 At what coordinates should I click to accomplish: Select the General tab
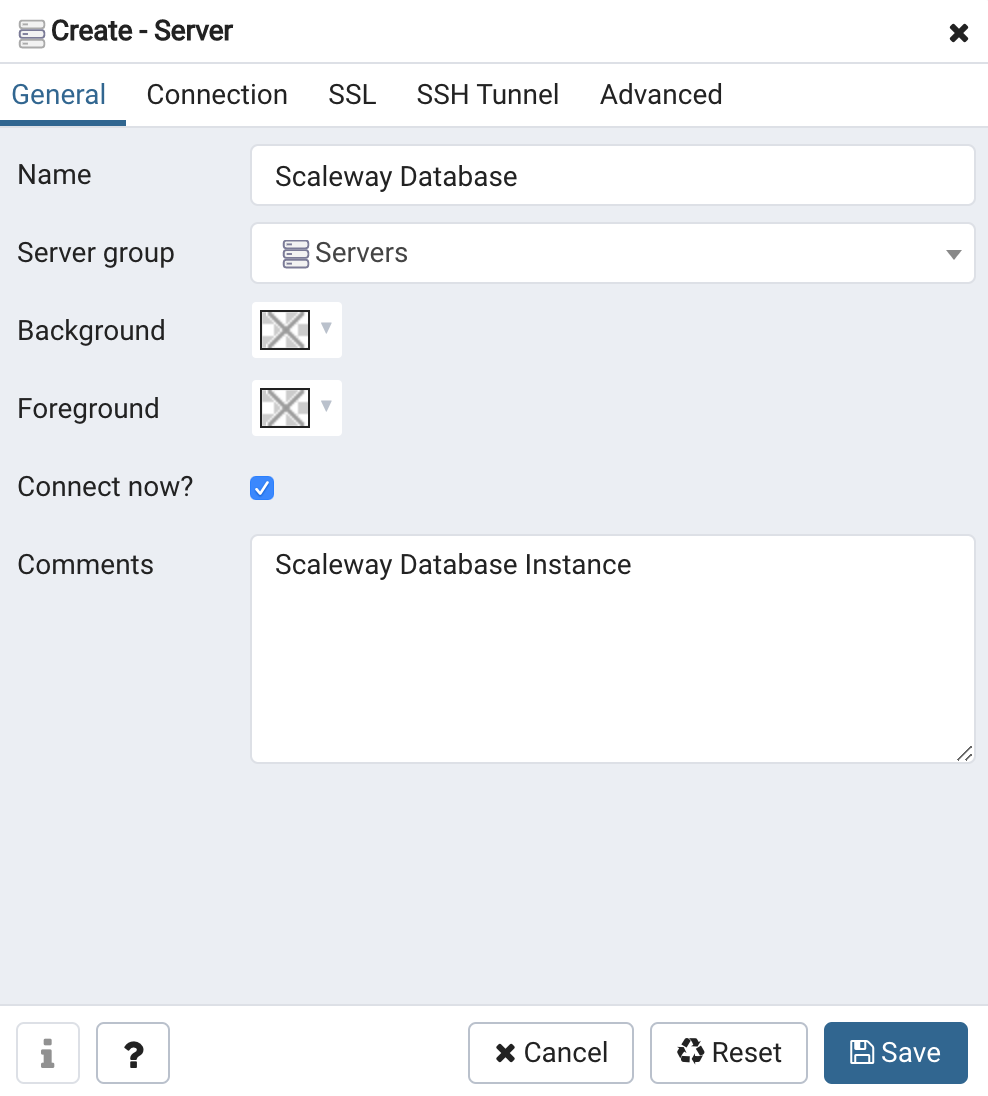pyautogui.click(x=59, y=95)
